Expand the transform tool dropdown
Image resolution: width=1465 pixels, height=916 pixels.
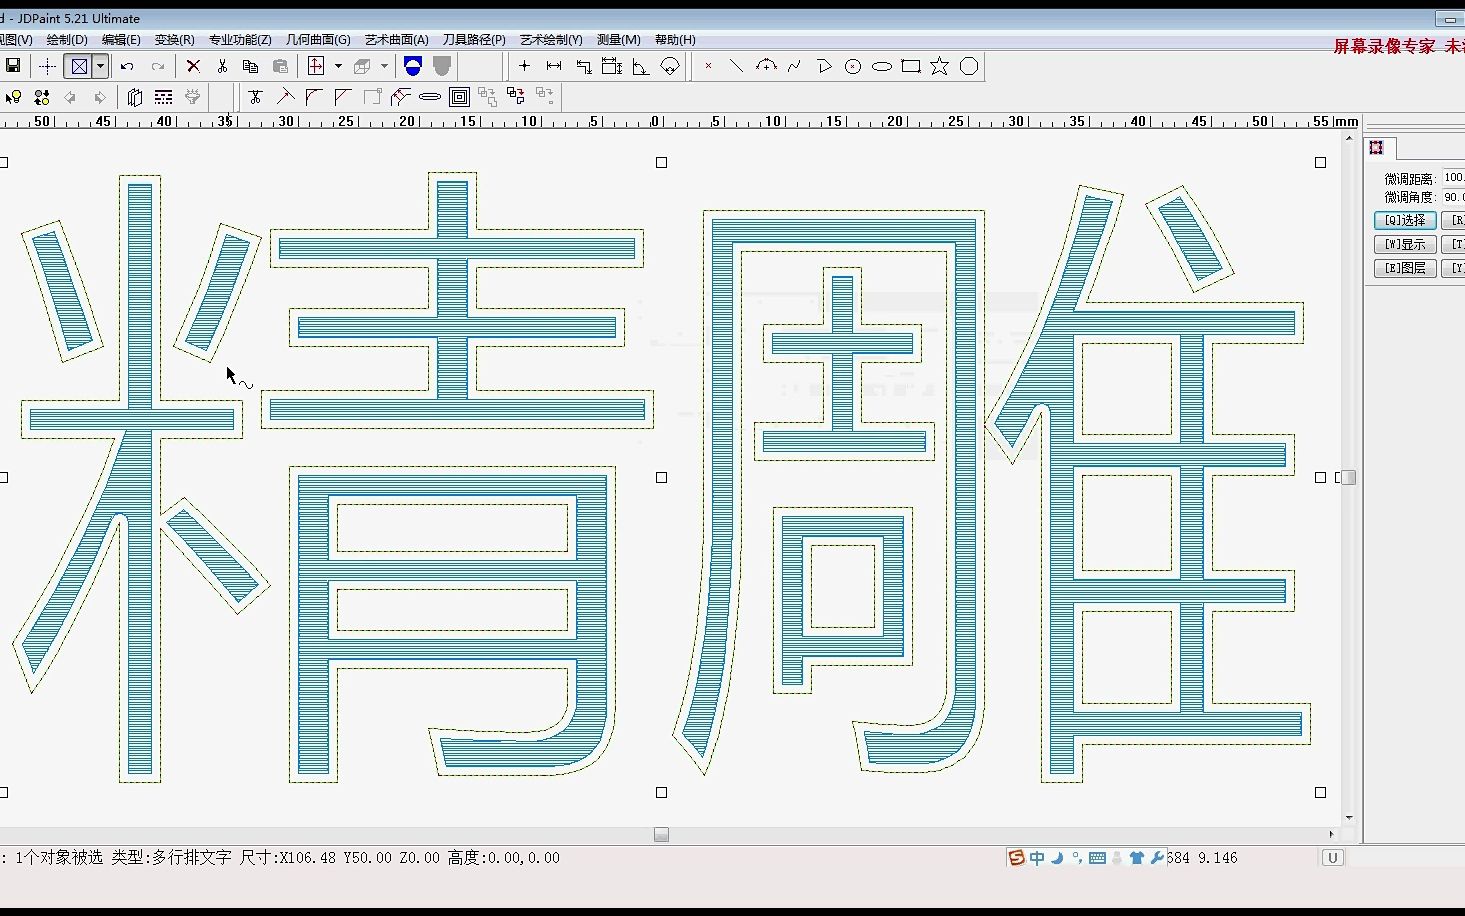coord(338,66)
